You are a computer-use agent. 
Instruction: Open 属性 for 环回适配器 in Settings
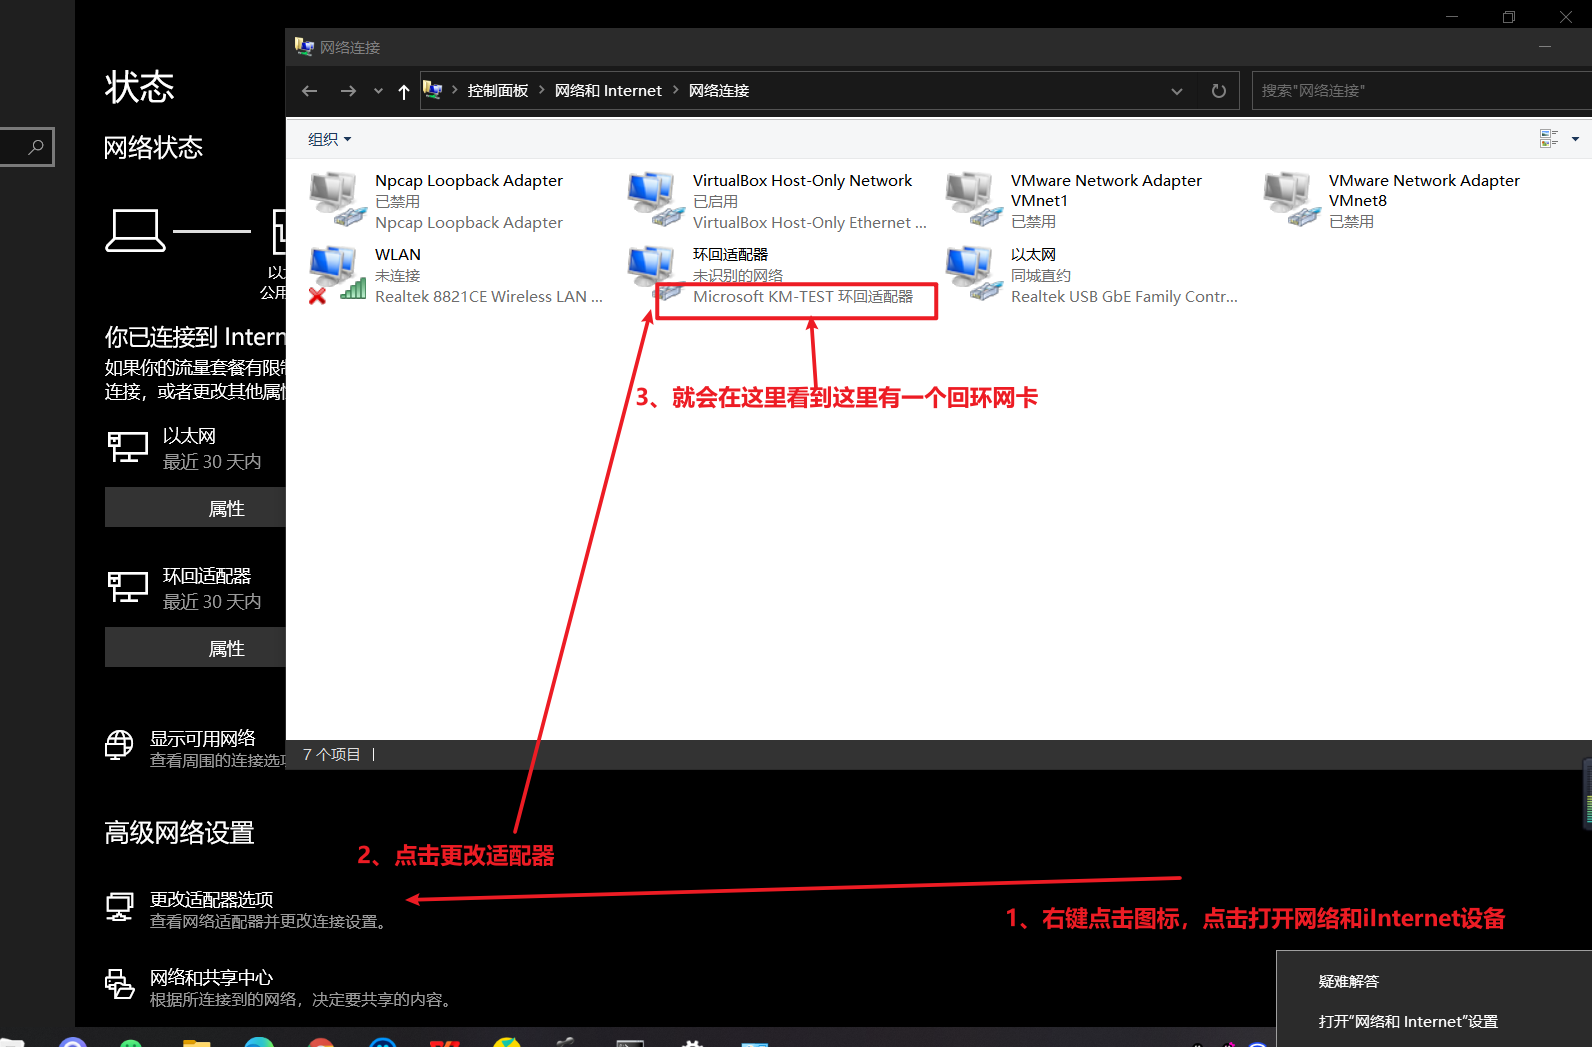(196, 648)
